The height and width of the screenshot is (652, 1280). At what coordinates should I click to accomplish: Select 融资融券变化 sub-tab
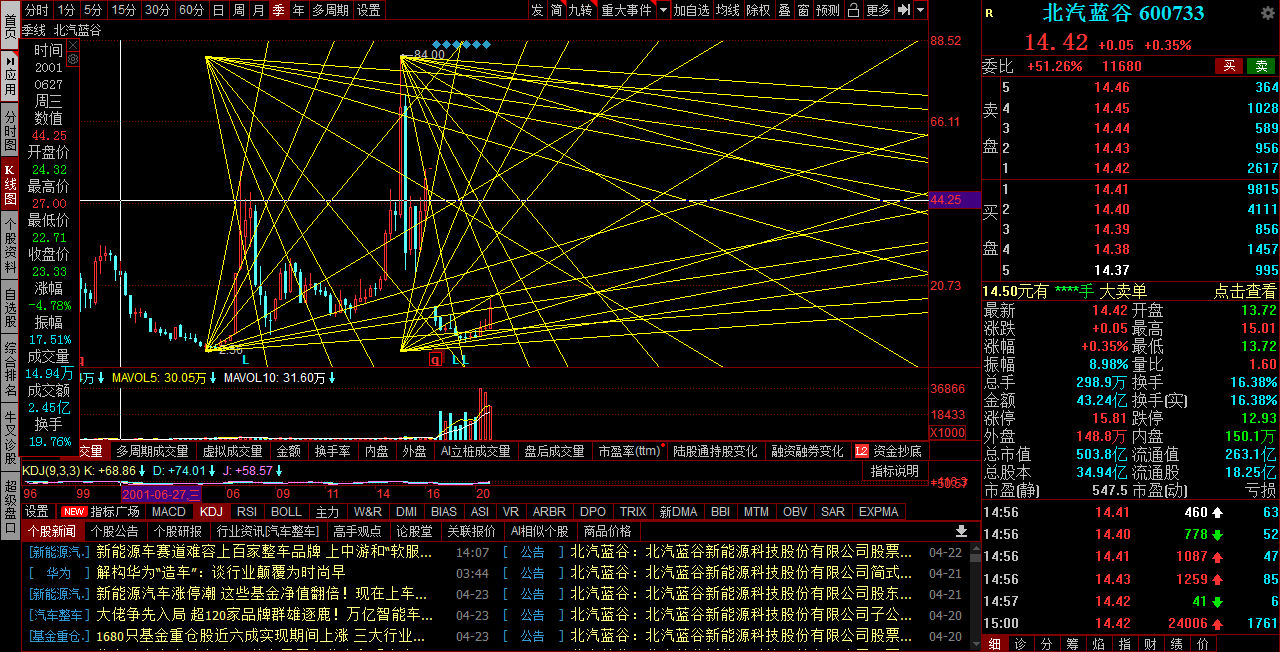tap(807, 452)
